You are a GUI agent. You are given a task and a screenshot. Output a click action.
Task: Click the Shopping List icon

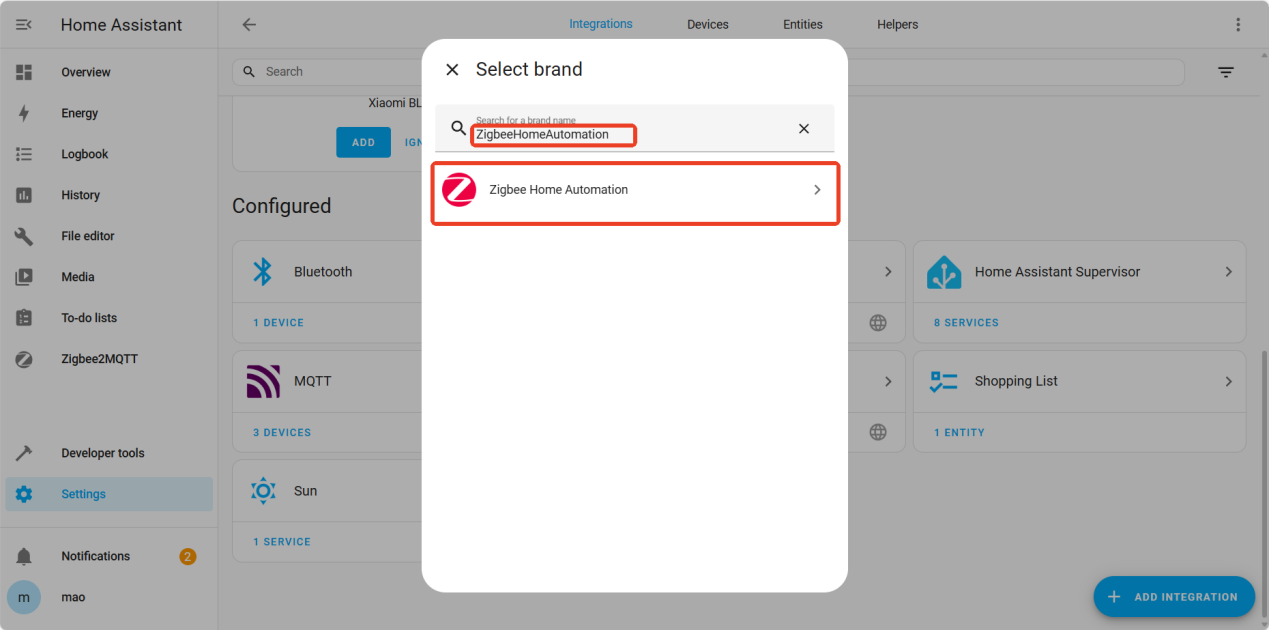click(944, 381)
